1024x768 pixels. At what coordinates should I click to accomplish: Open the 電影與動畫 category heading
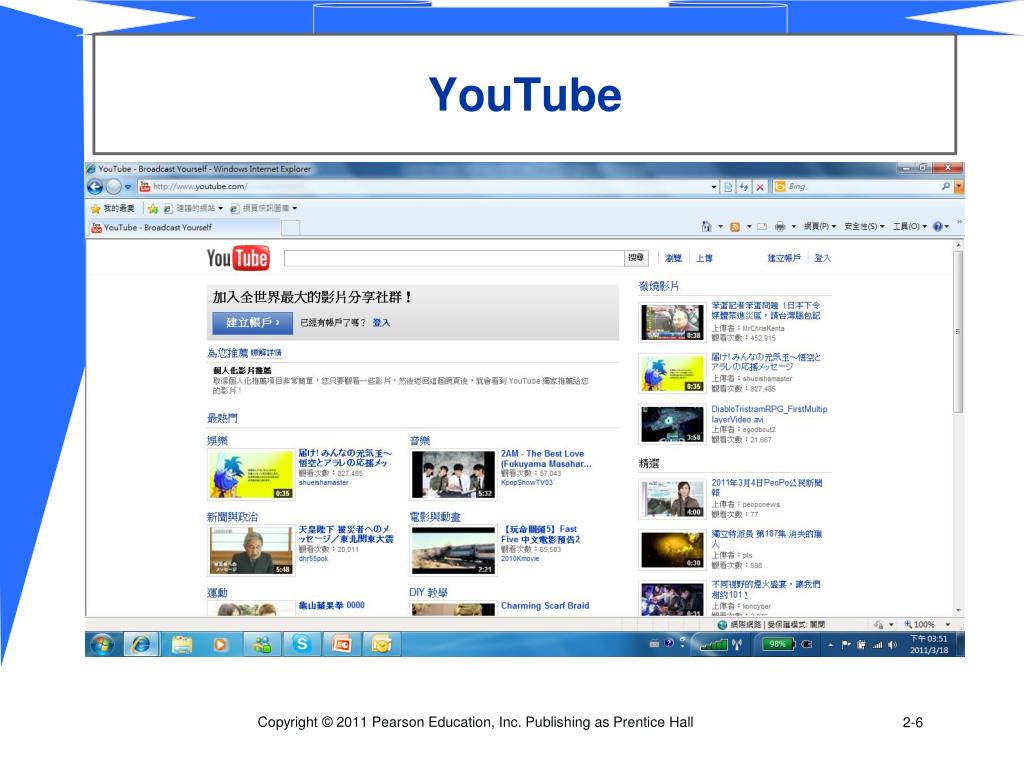click(435, 517)
